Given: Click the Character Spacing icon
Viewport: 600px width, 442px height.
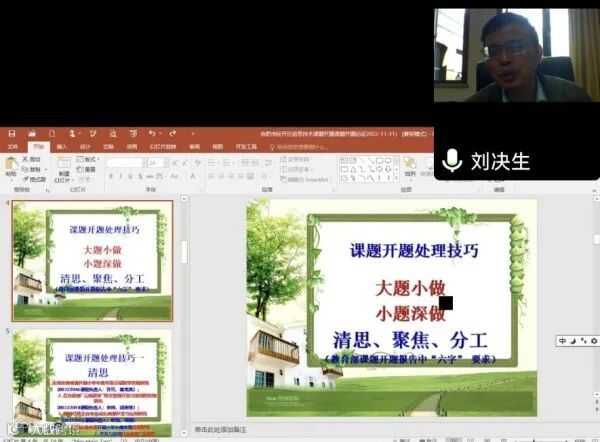Looking at the screenshot, I should pos(160,176).
